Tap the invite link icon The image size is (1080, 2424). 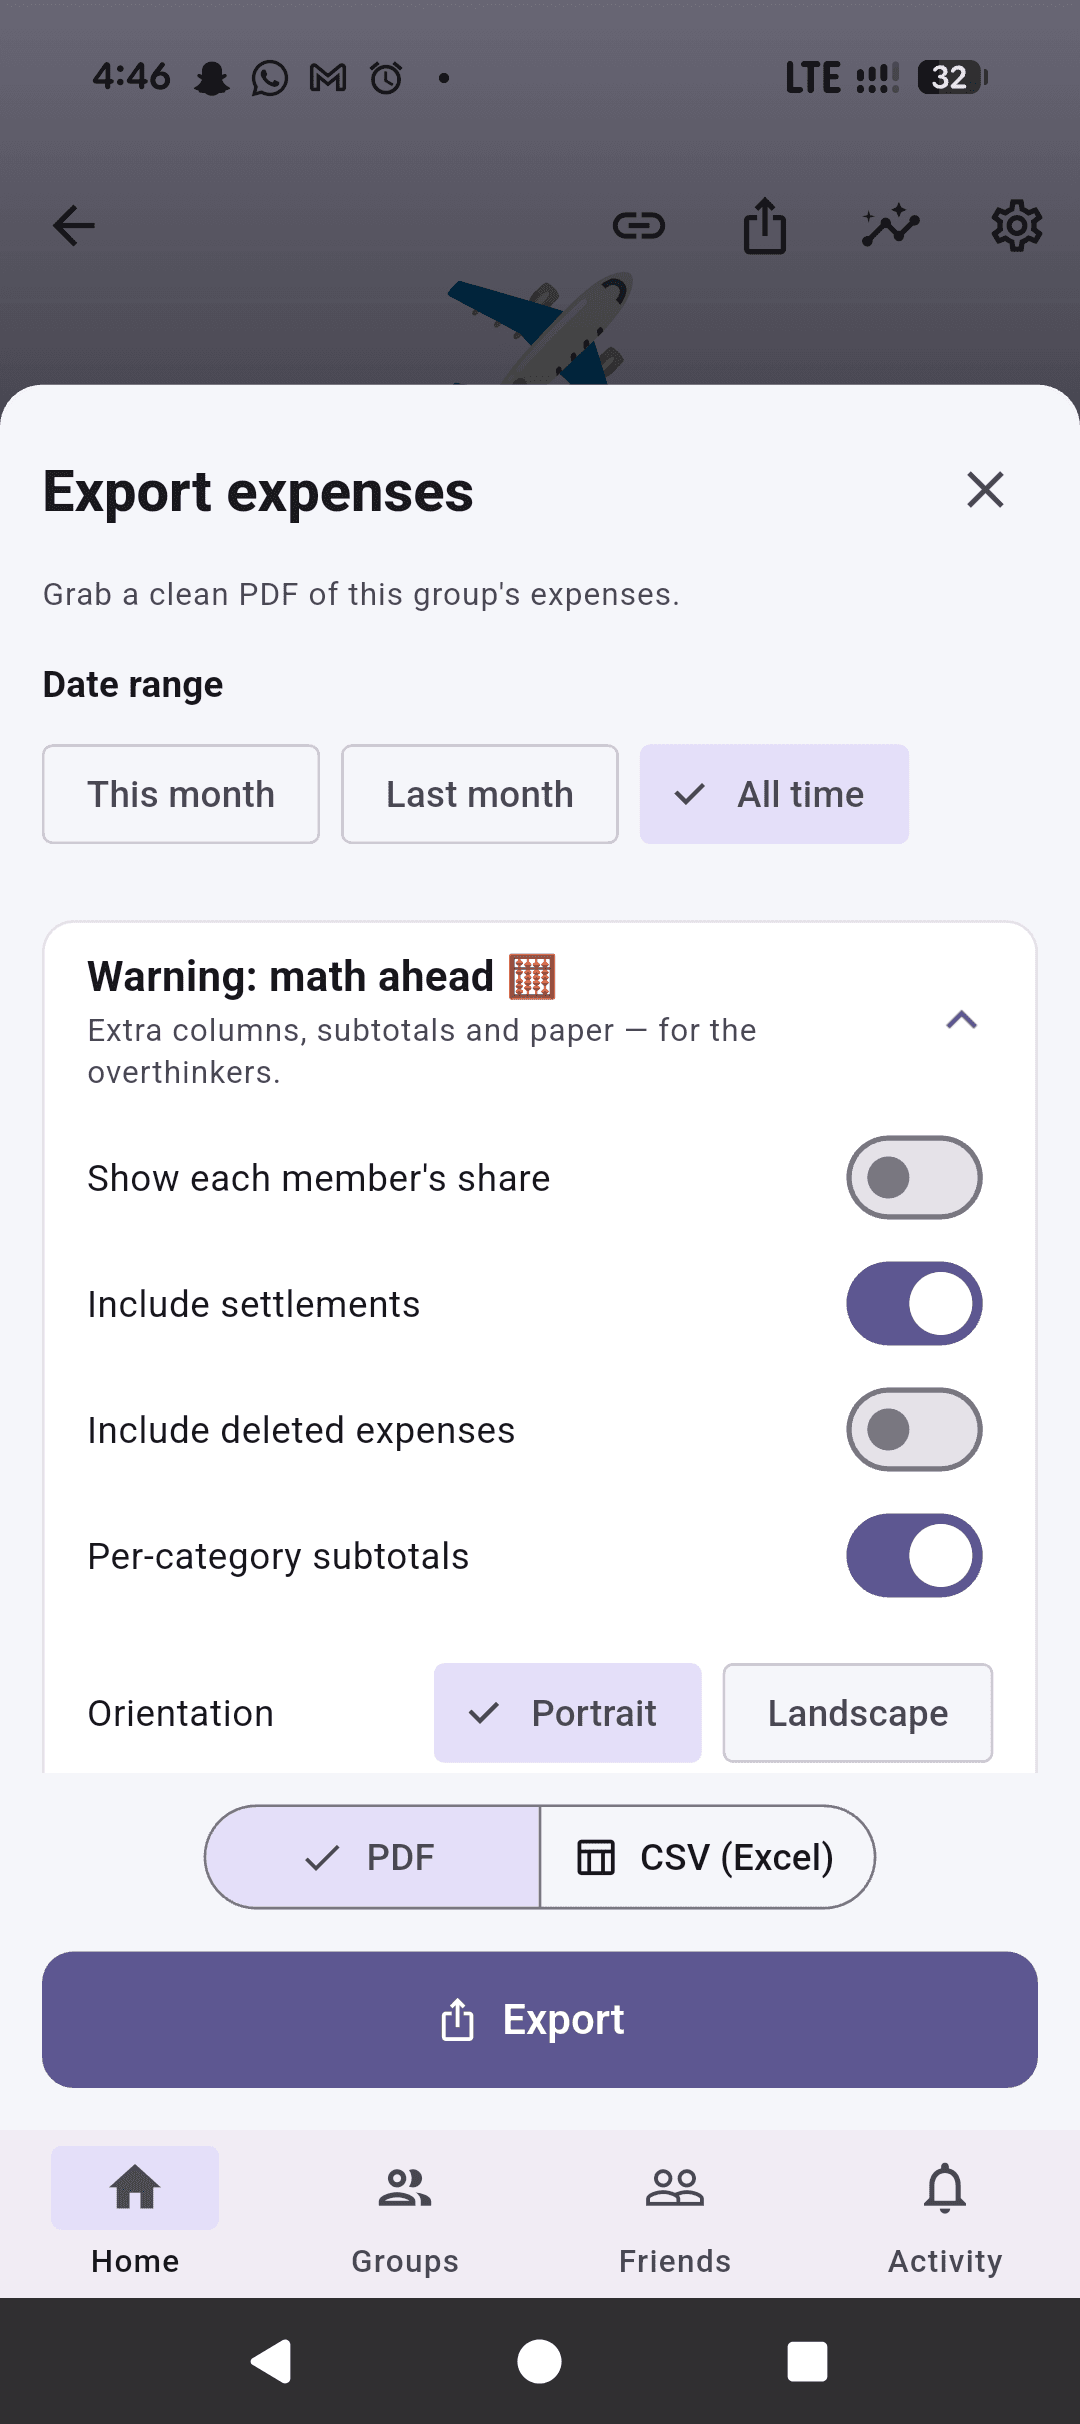click(x=639, y=226)
